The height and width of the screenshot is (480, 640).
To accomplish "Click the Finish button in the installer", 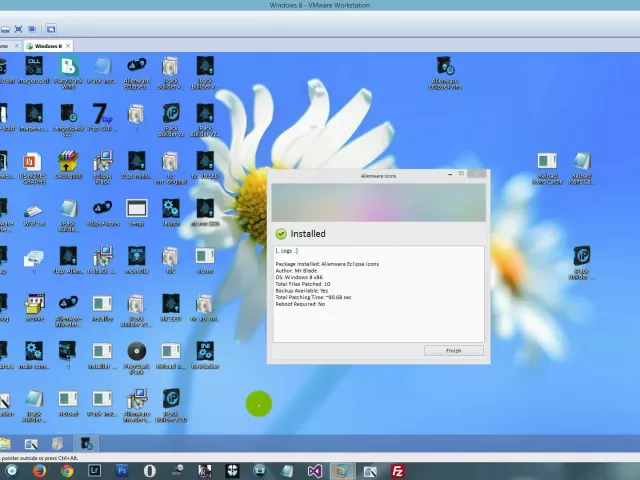I will [453, 351].
